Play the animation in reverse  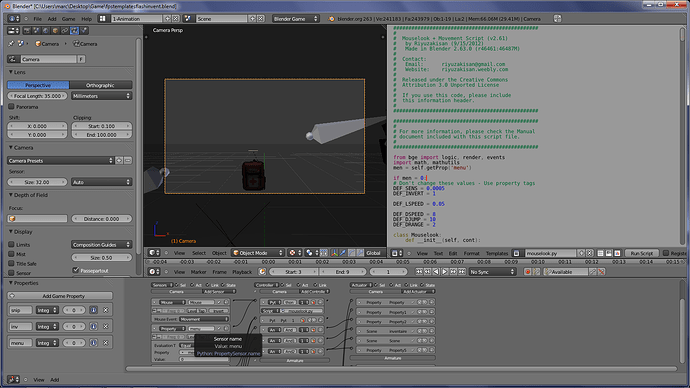coord(436,272)
